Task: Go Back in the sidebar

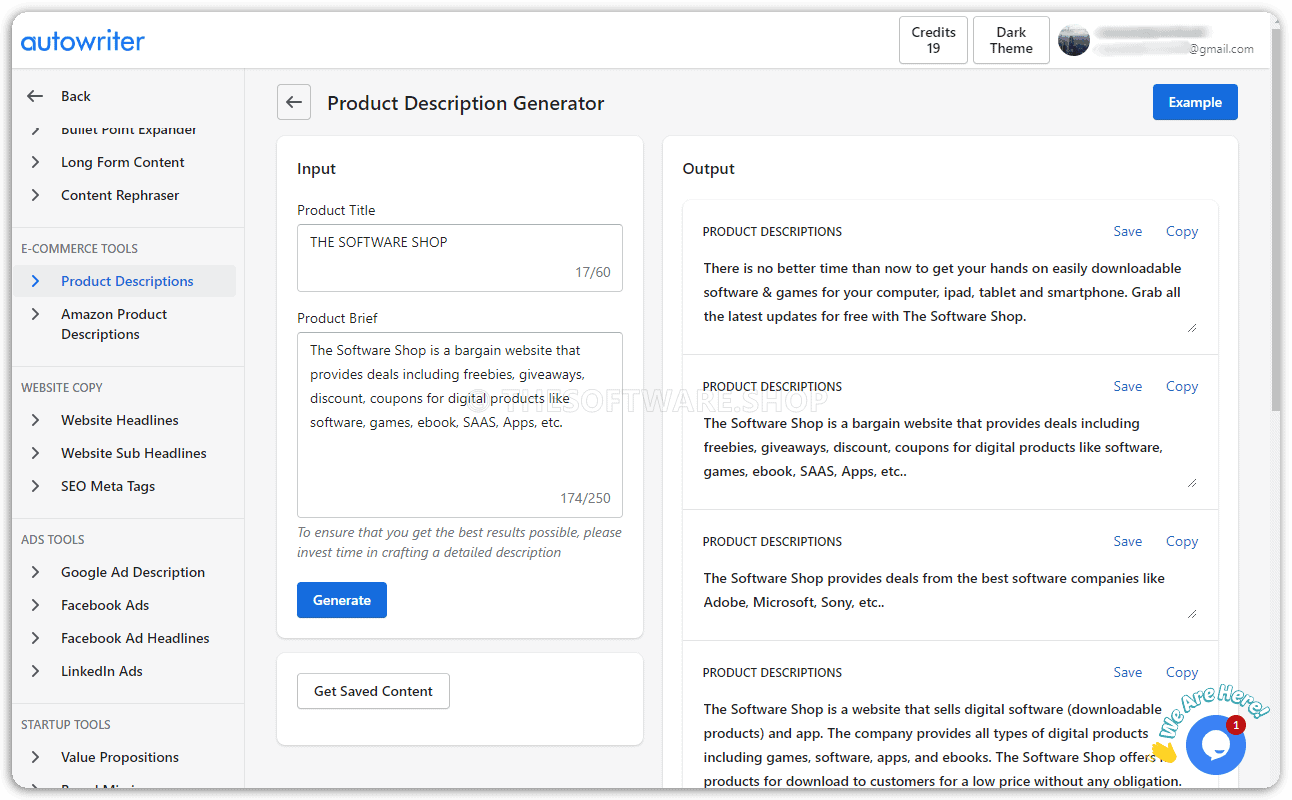Action: point(75,96)
